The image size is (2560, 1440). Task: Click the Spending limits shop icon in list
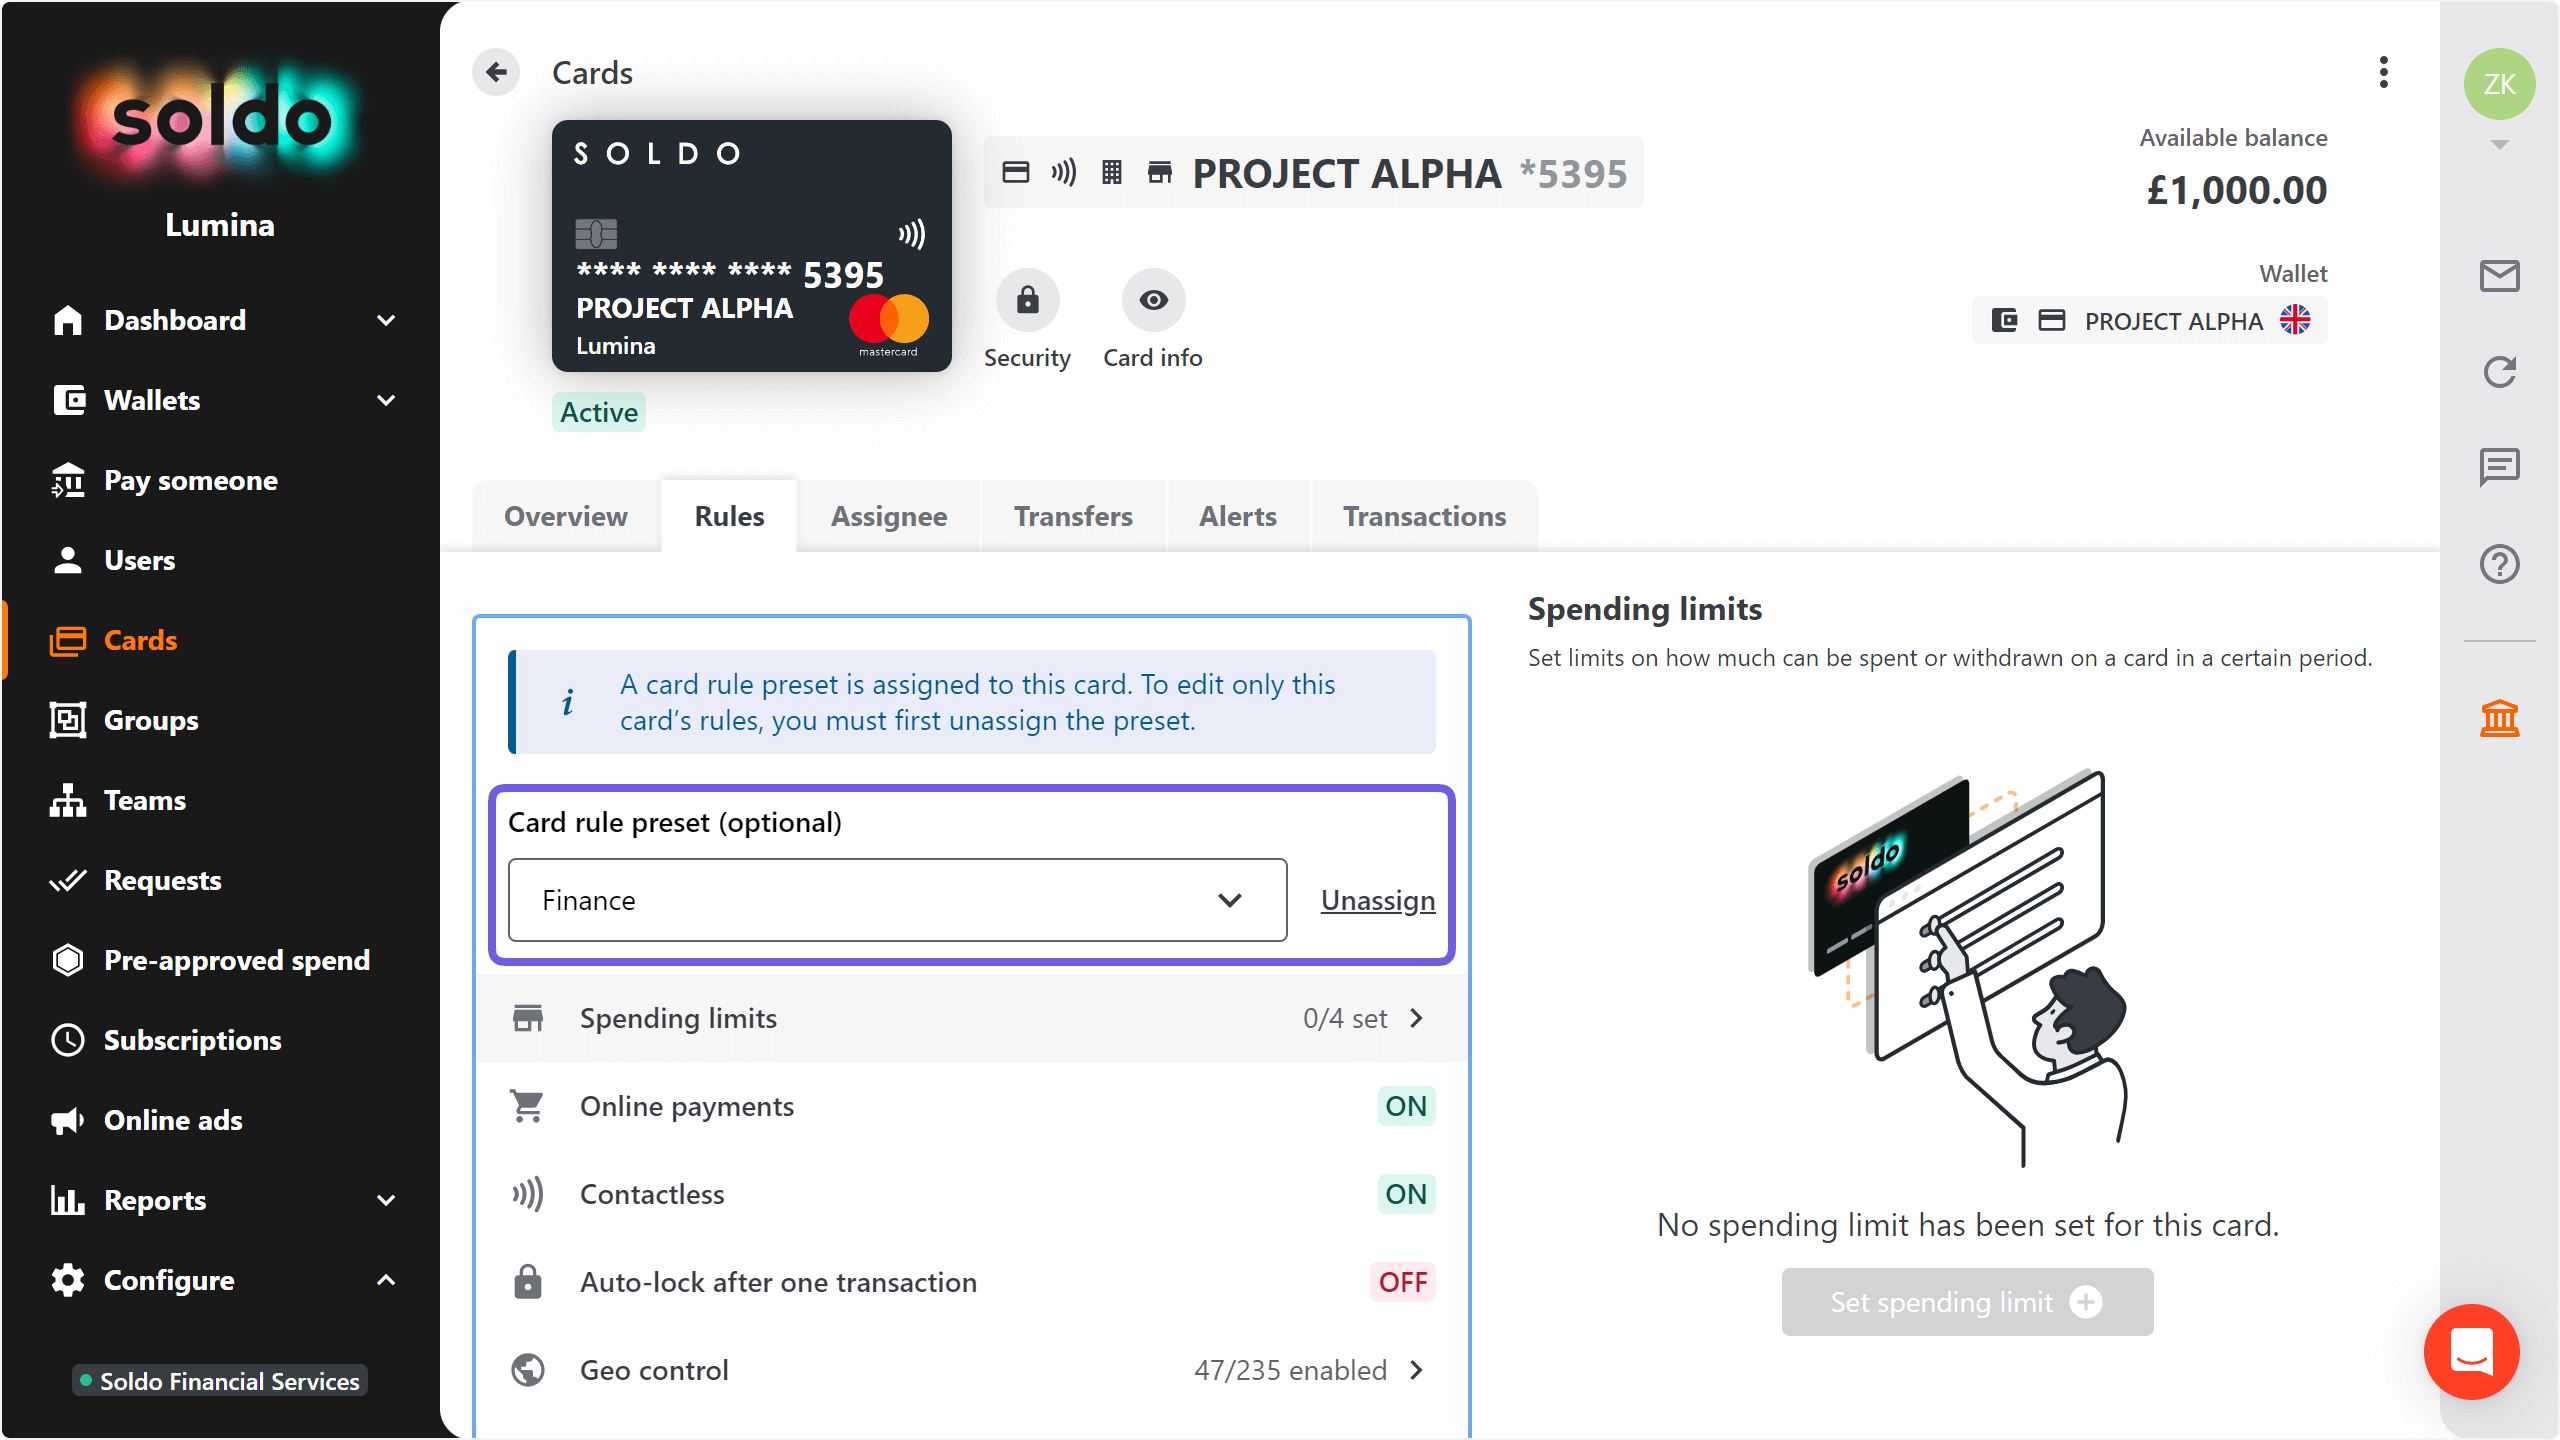pyautogui.click(x=527, y=1018)
